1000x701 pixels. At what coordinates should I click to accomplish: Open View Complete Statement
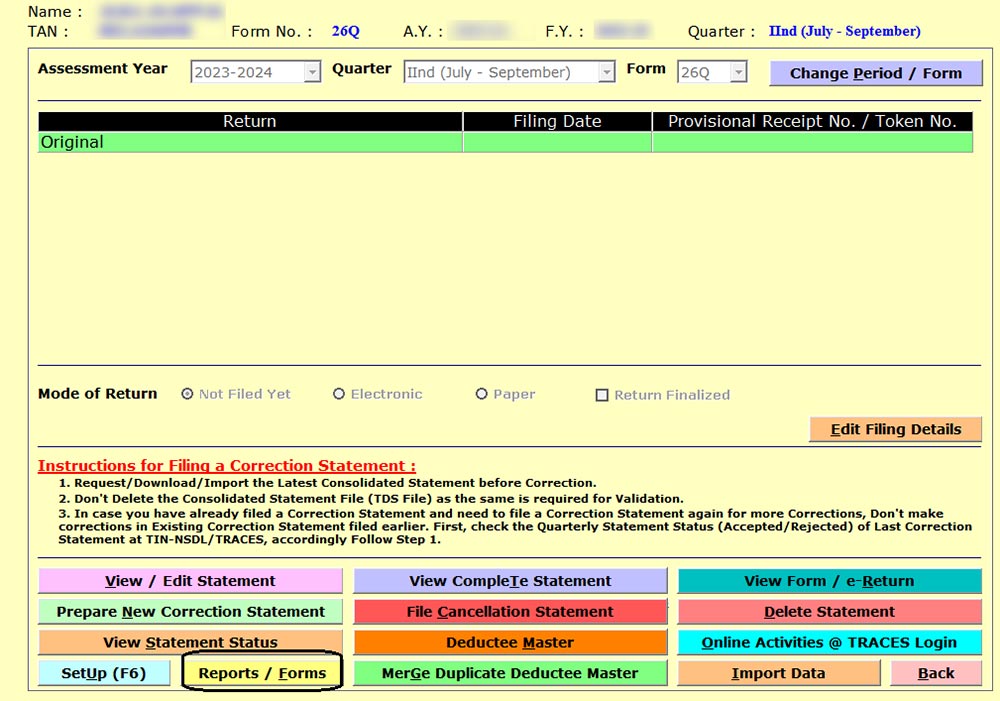tap(510, 581)
